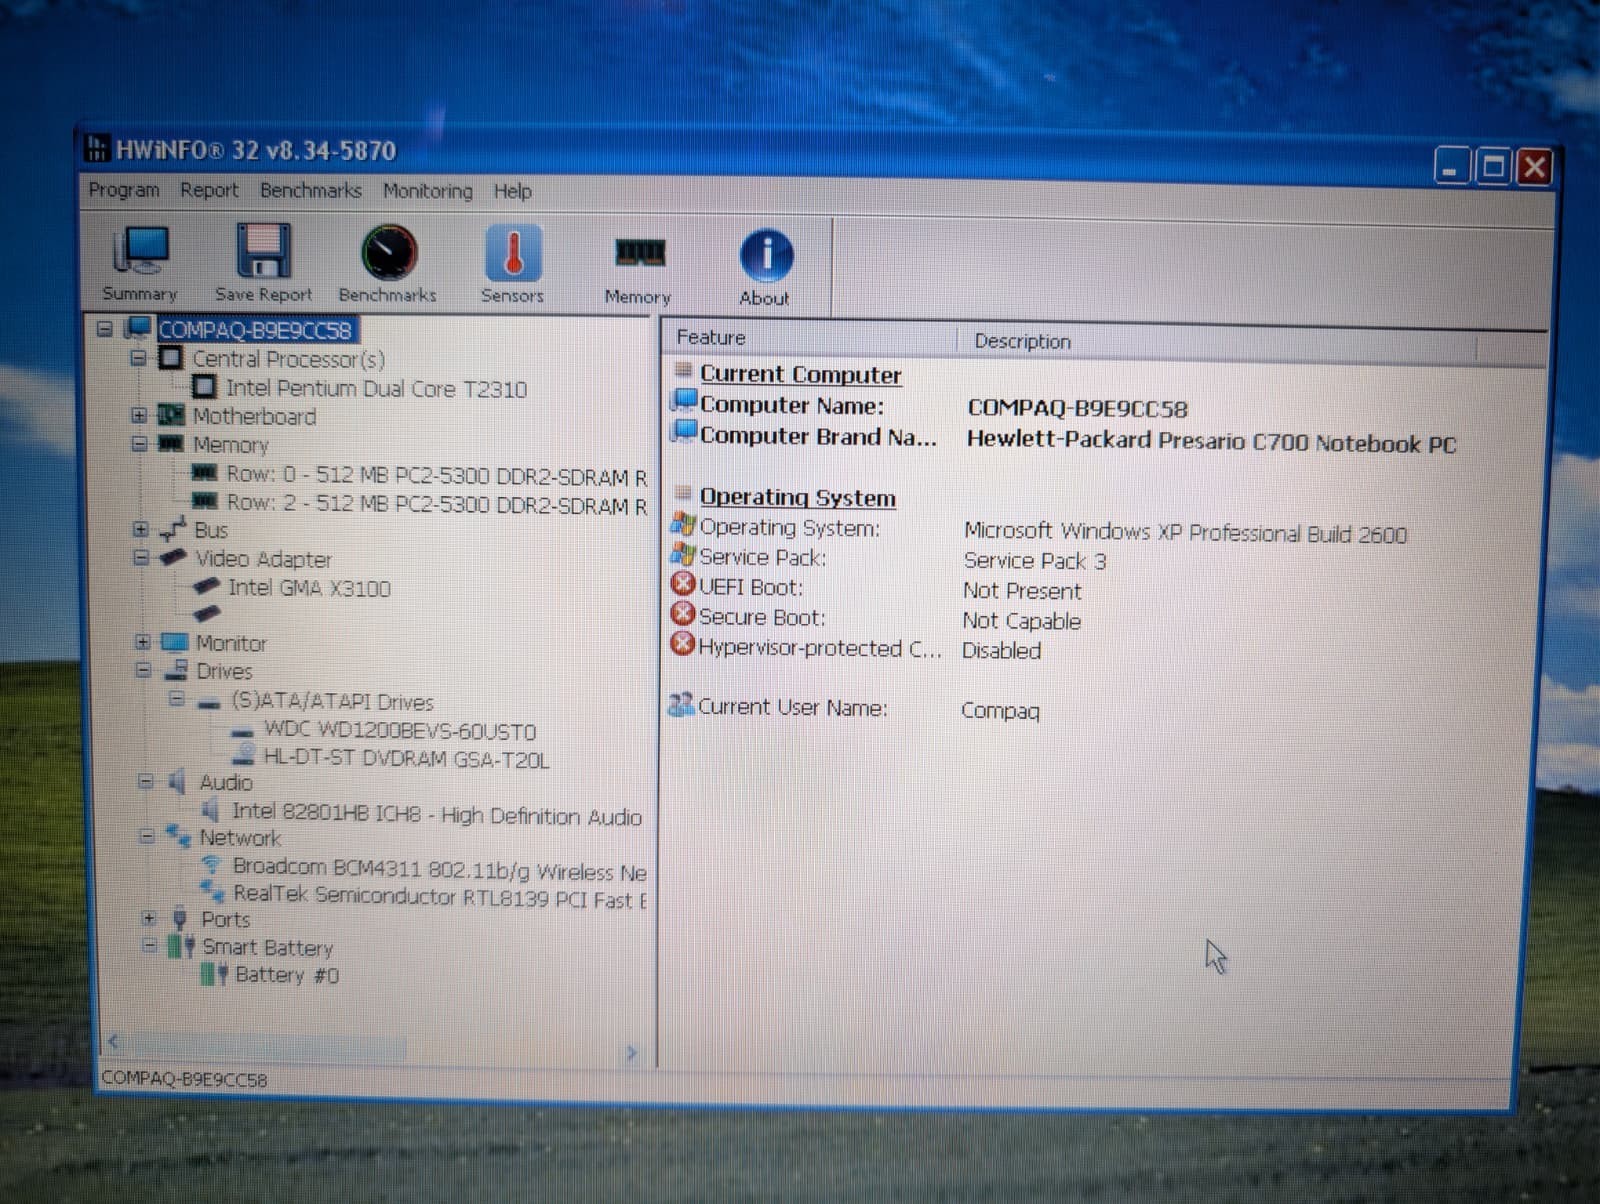Click the Central Processor(s) chip icon
Image resolution: width=1600 pixels, height=1204 pixels.
tap(171, 358)
